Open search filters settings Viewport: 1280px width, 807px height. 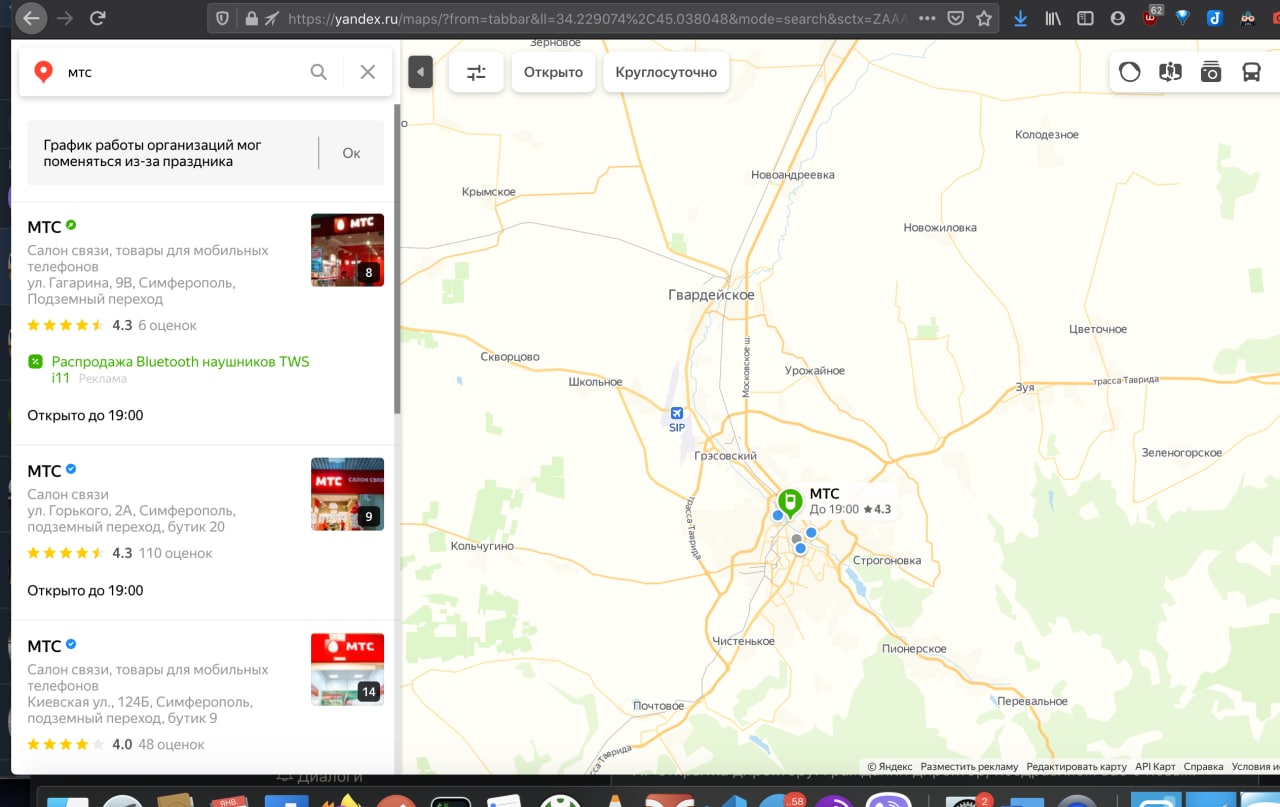click(476, 72)
